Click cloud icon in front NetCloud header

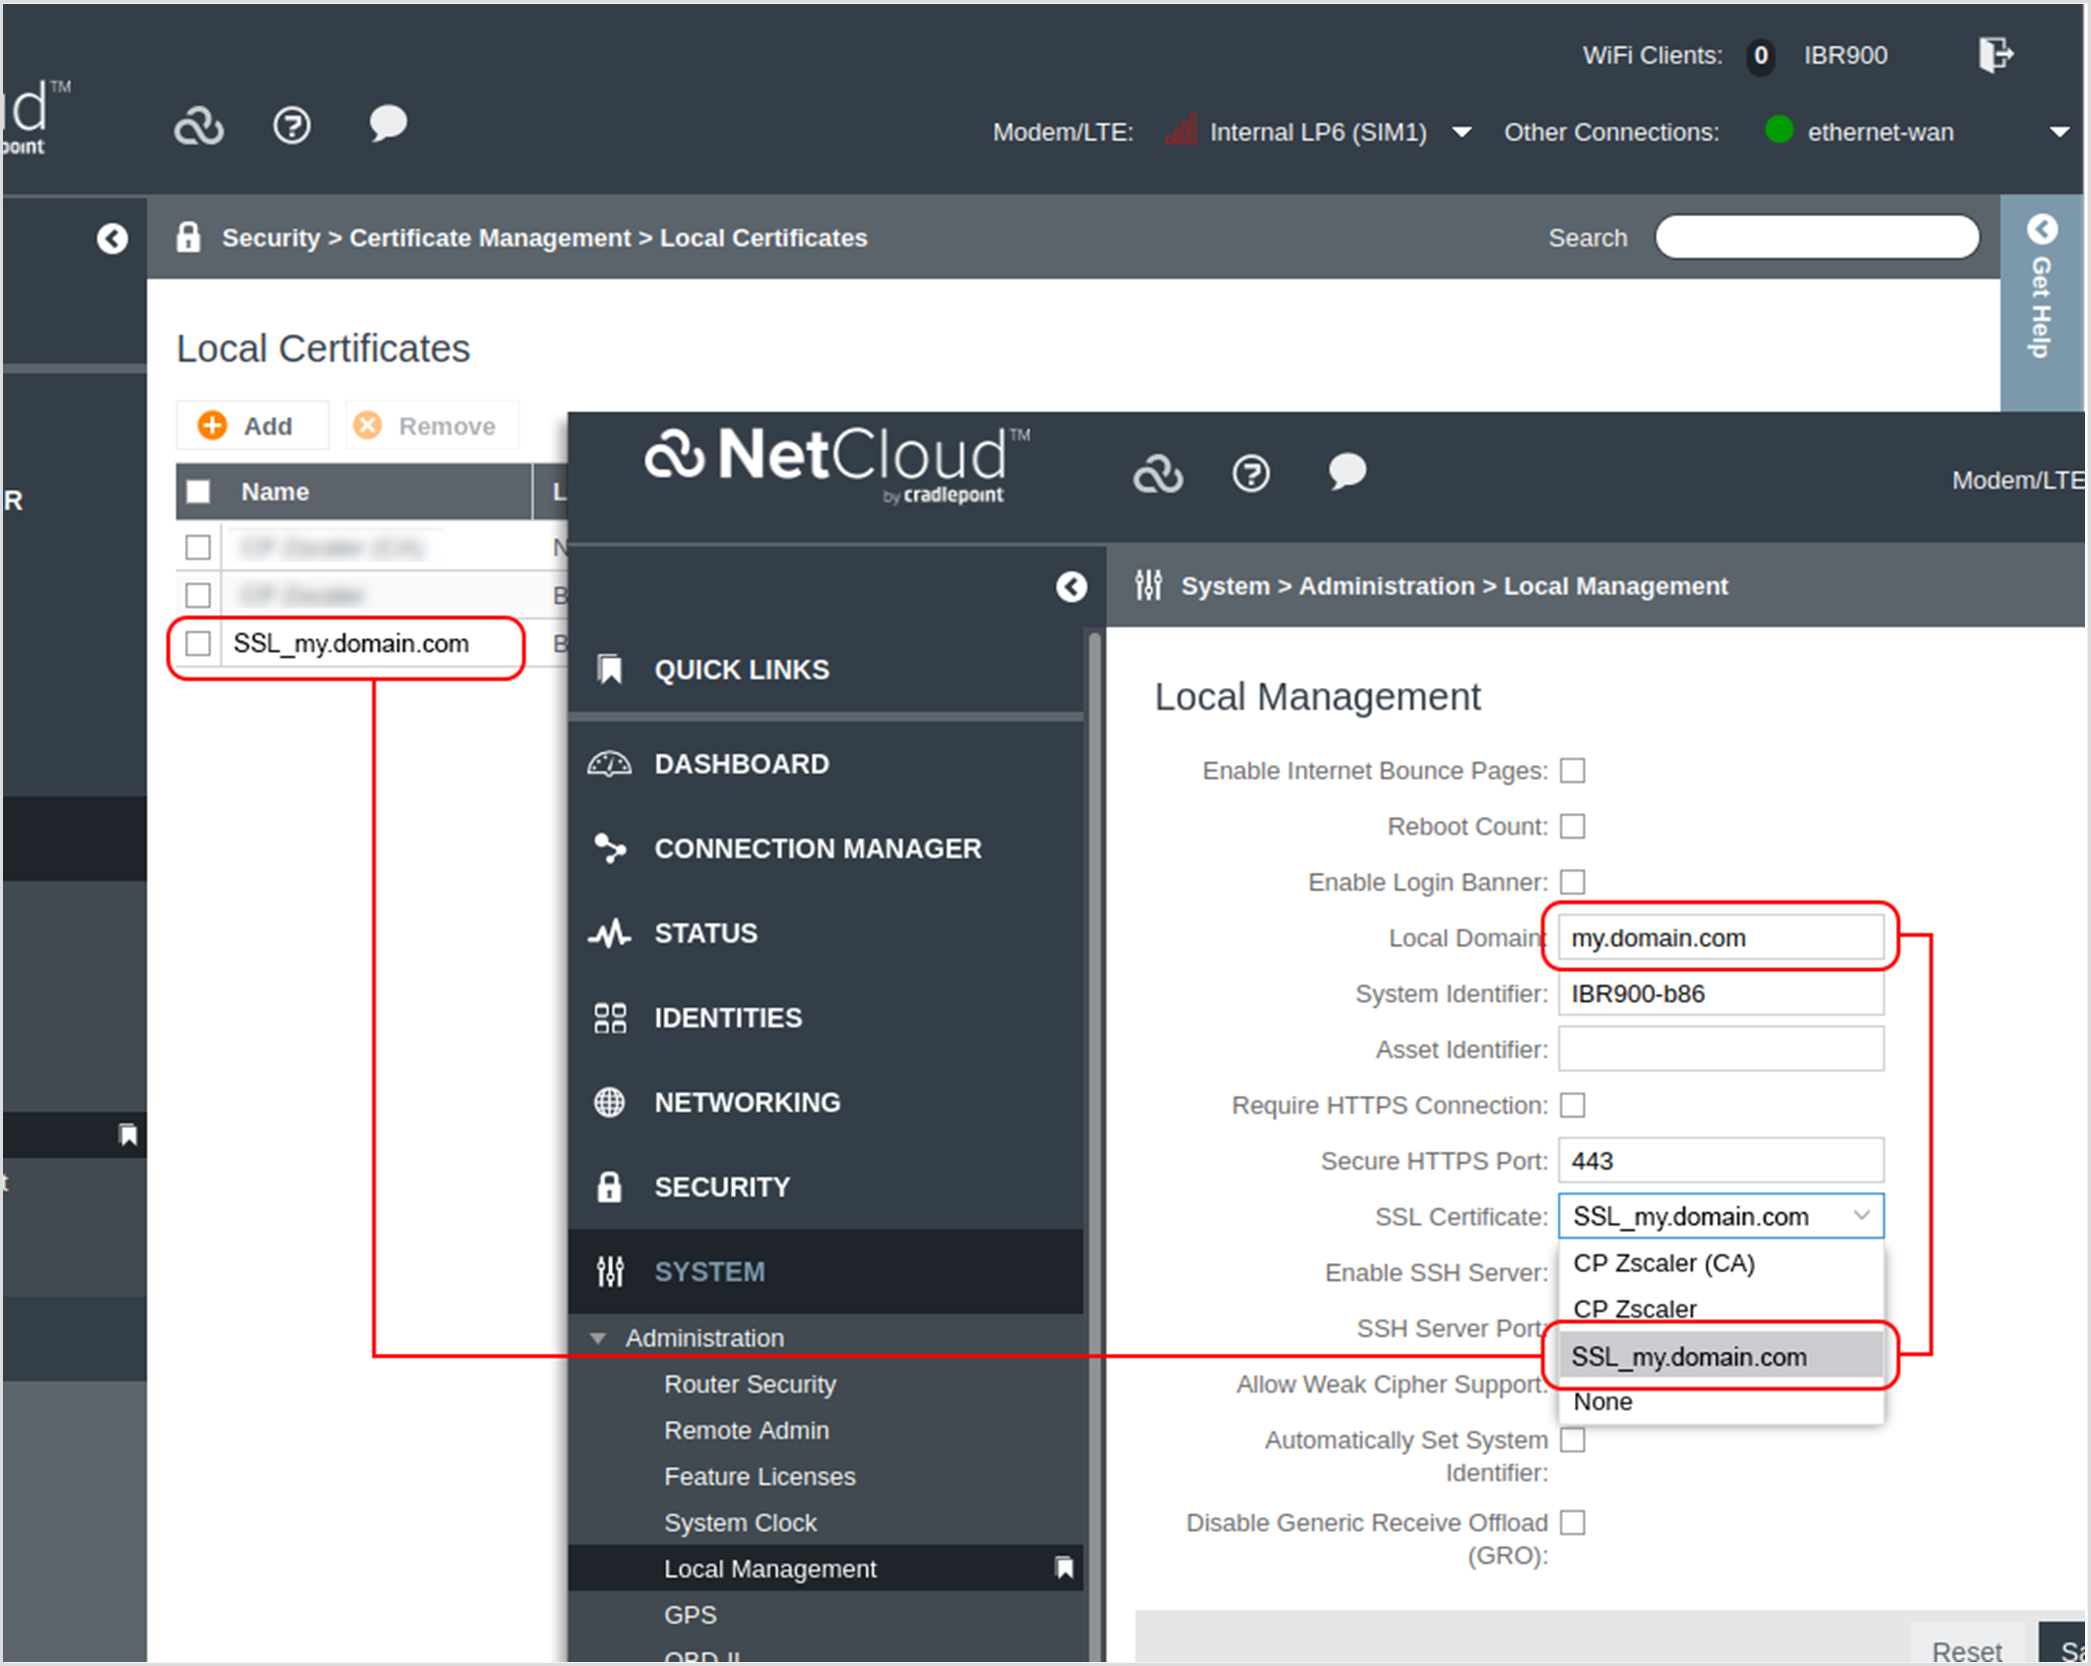[x=1158, y=474]
